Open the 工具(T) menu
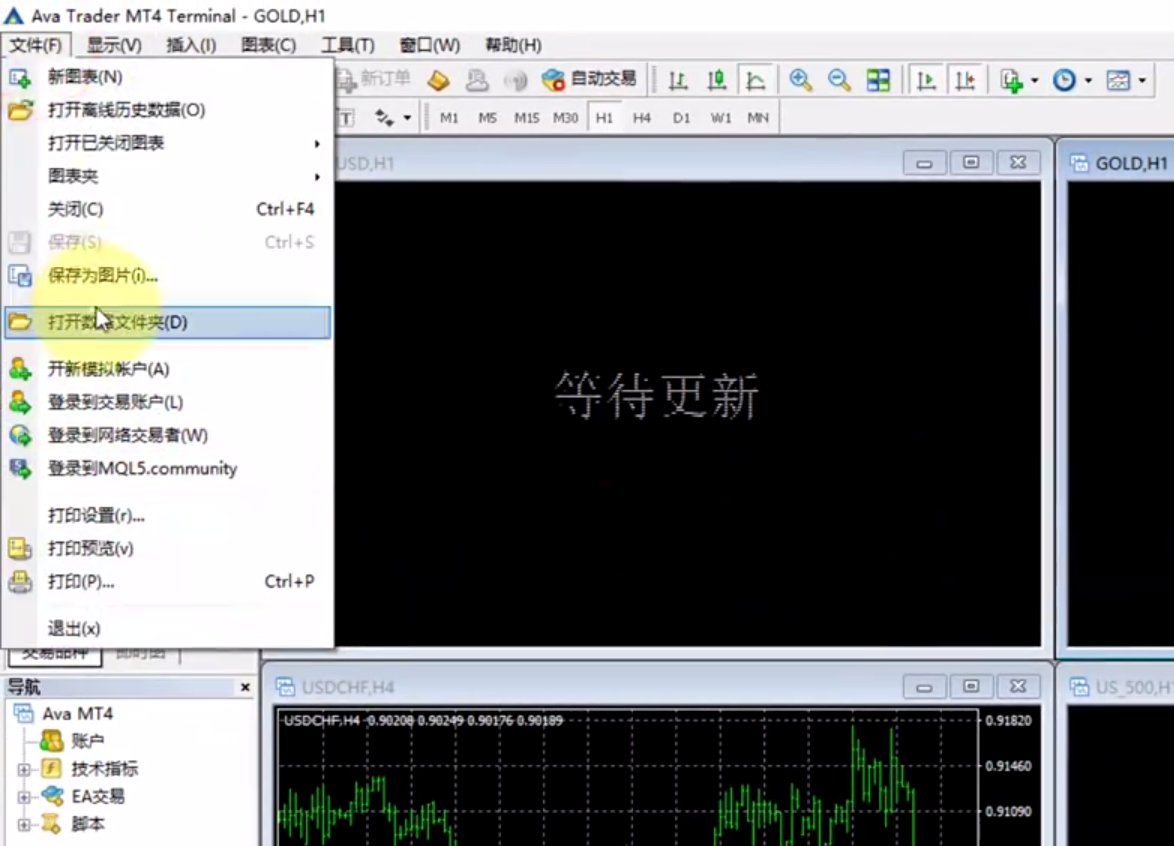 tap(347, 46)
